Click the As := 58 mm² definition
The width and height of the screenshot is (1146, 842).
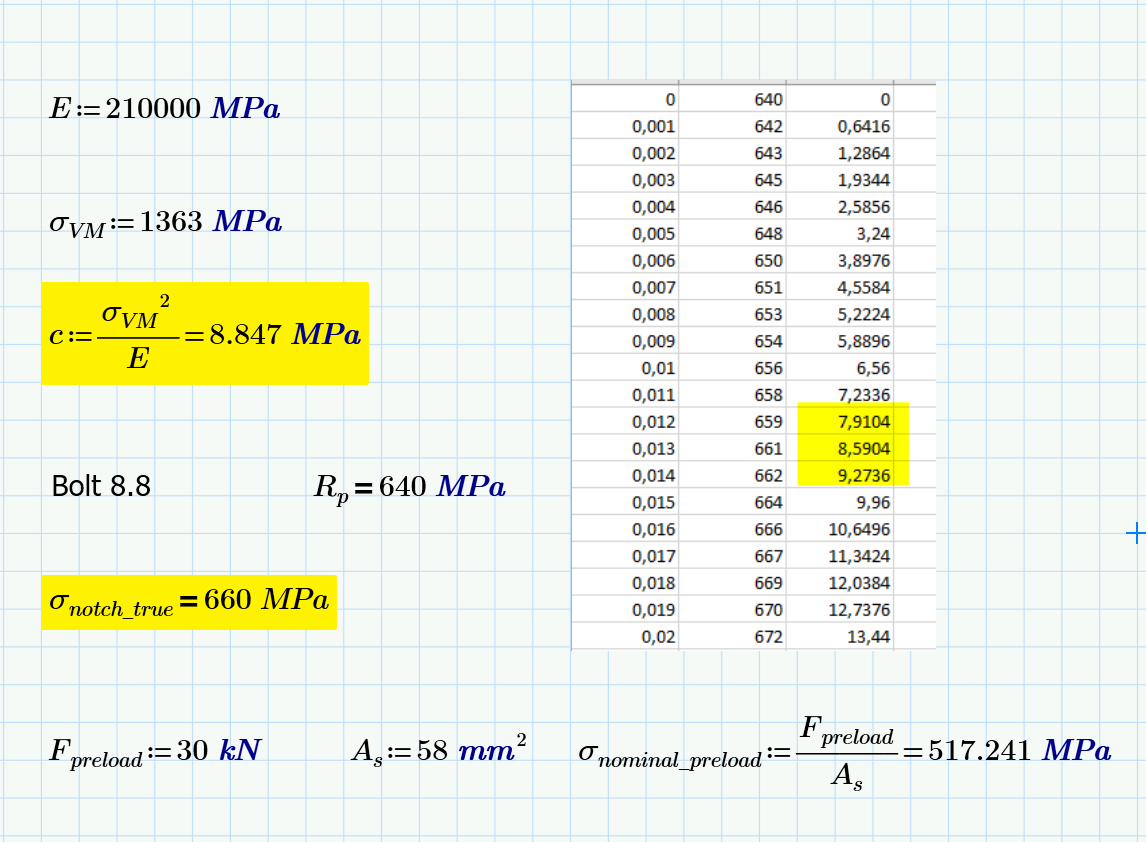click(x=440, y=747)
